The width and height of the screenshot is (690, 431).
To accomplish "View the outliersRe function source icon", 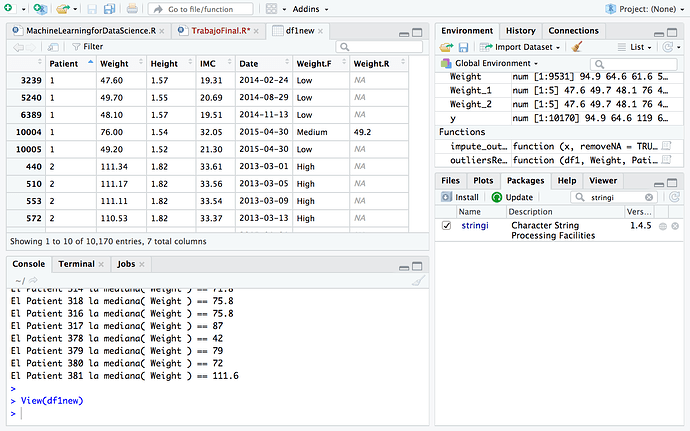I will point(667,160).
